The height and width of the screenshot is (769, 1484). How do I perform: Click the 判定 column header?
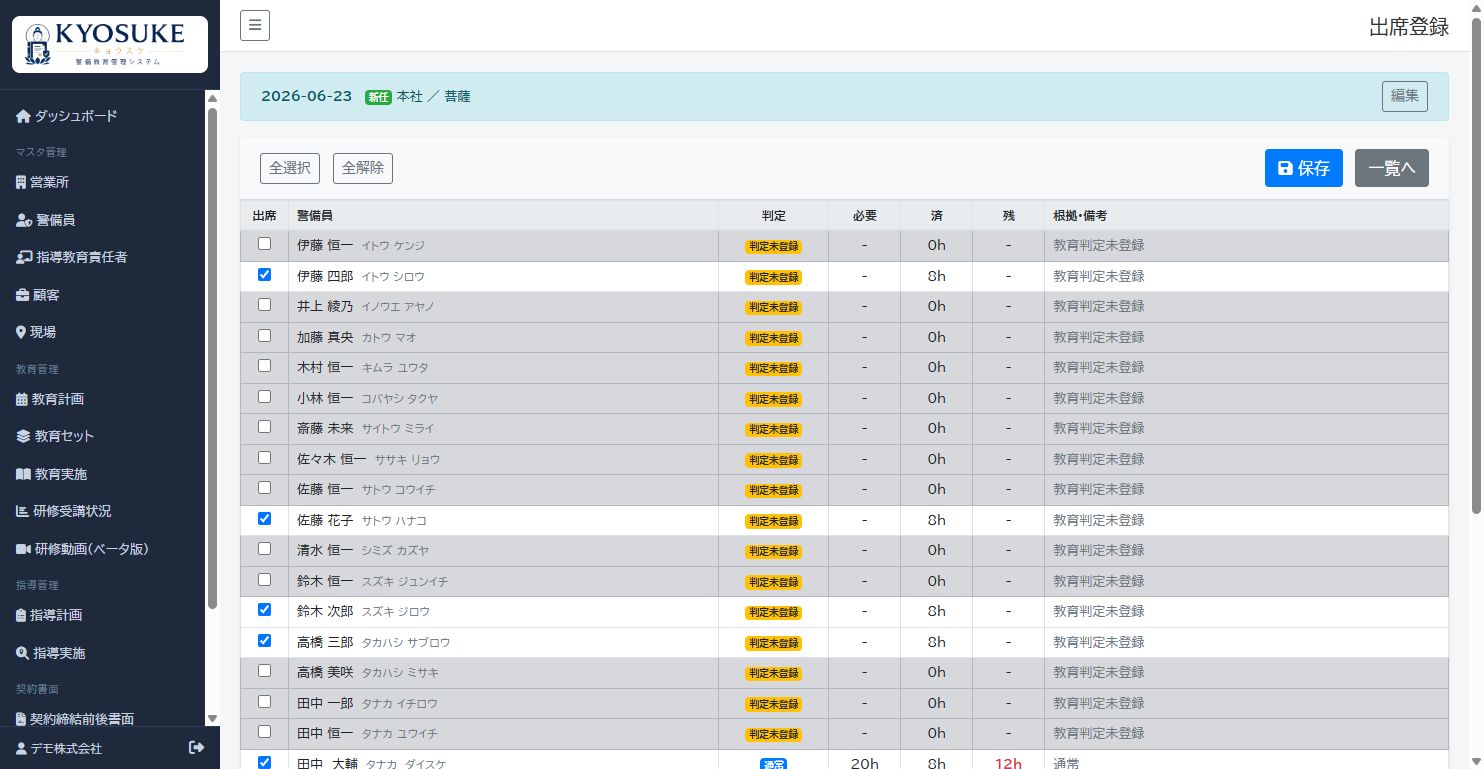773,215
